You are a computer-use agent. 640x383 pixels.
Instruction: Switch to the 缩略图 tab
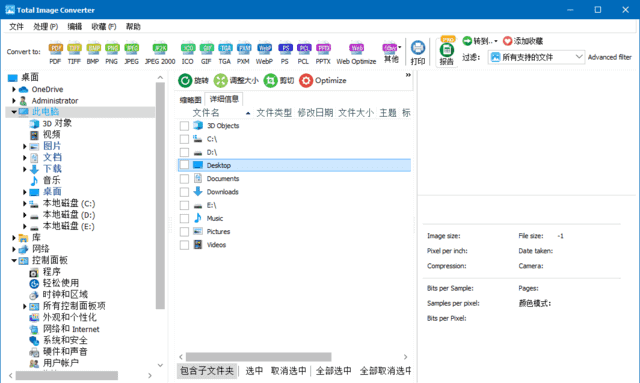coord(191,100)
